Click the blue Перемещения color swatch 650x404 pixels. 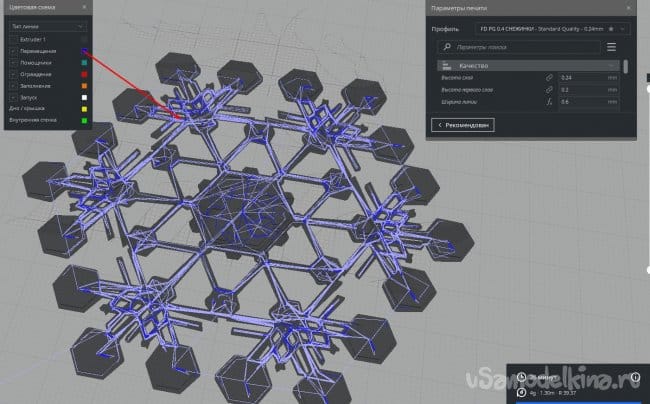click(x=87, y=50)
